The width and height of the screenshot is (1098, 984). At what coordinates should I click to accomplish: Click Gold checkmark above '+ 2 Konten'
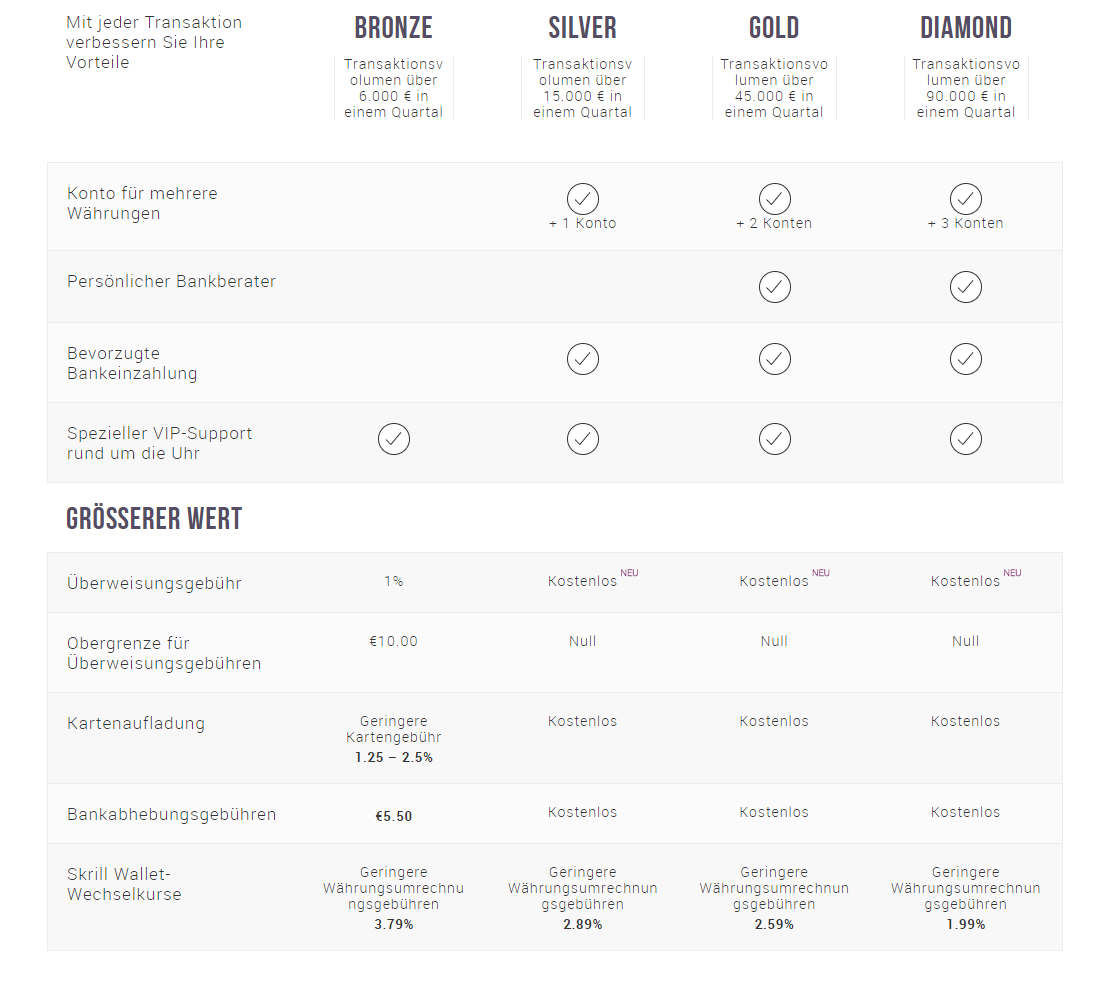click(x=774, y=199)
